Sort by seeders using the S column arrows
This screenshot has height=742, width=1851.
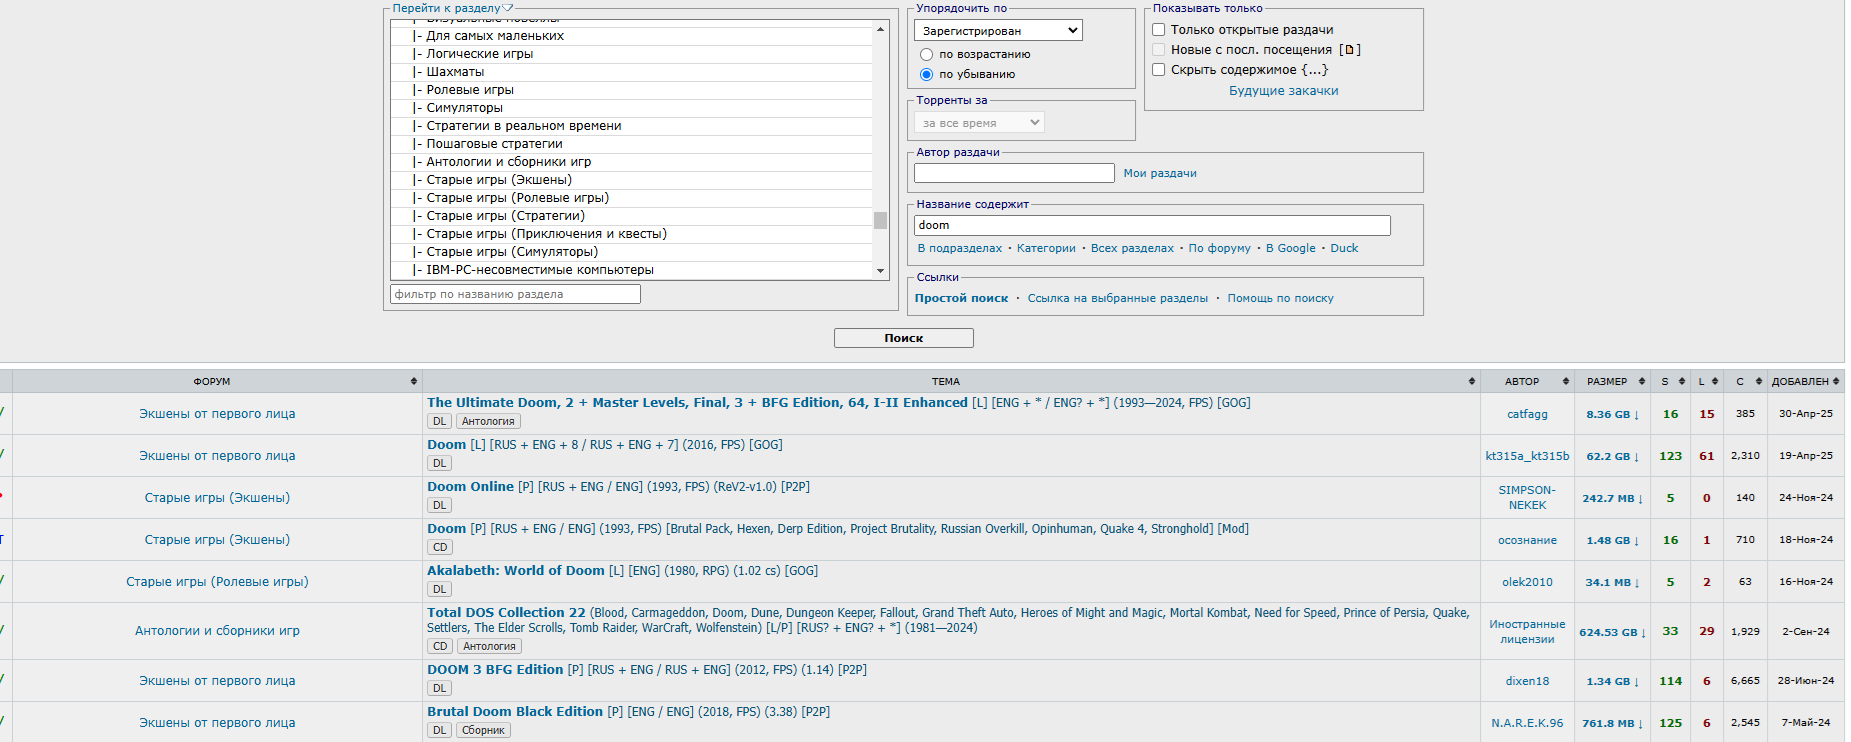tap(1682, 381)
